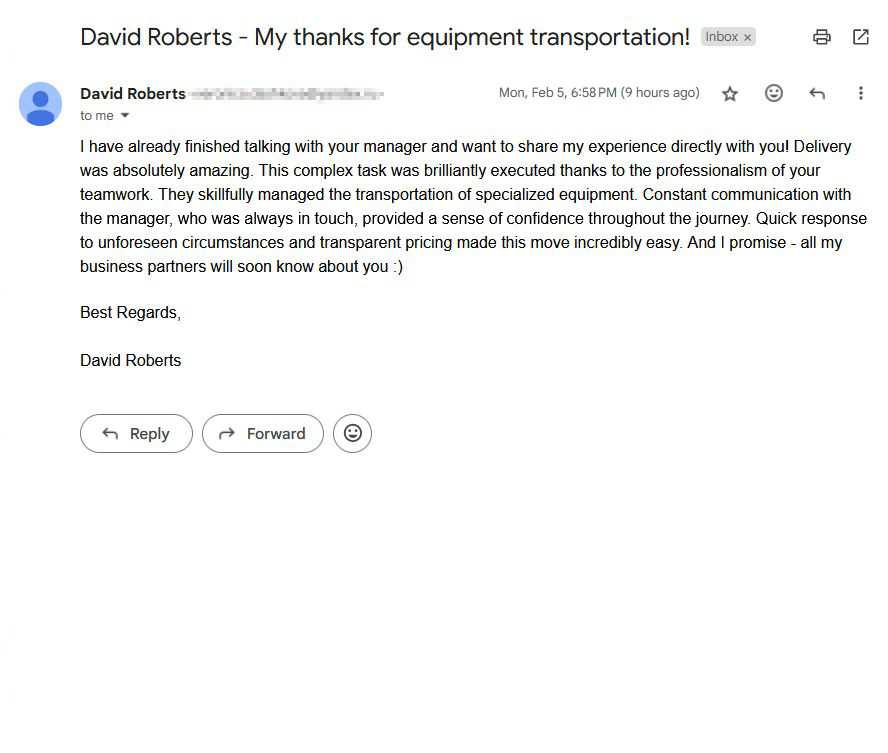The height and width of the screenshot is (753, 888).
Task: Add a smiley reaction below the message body
Action: pyautogui.click(x=352, y=433)
